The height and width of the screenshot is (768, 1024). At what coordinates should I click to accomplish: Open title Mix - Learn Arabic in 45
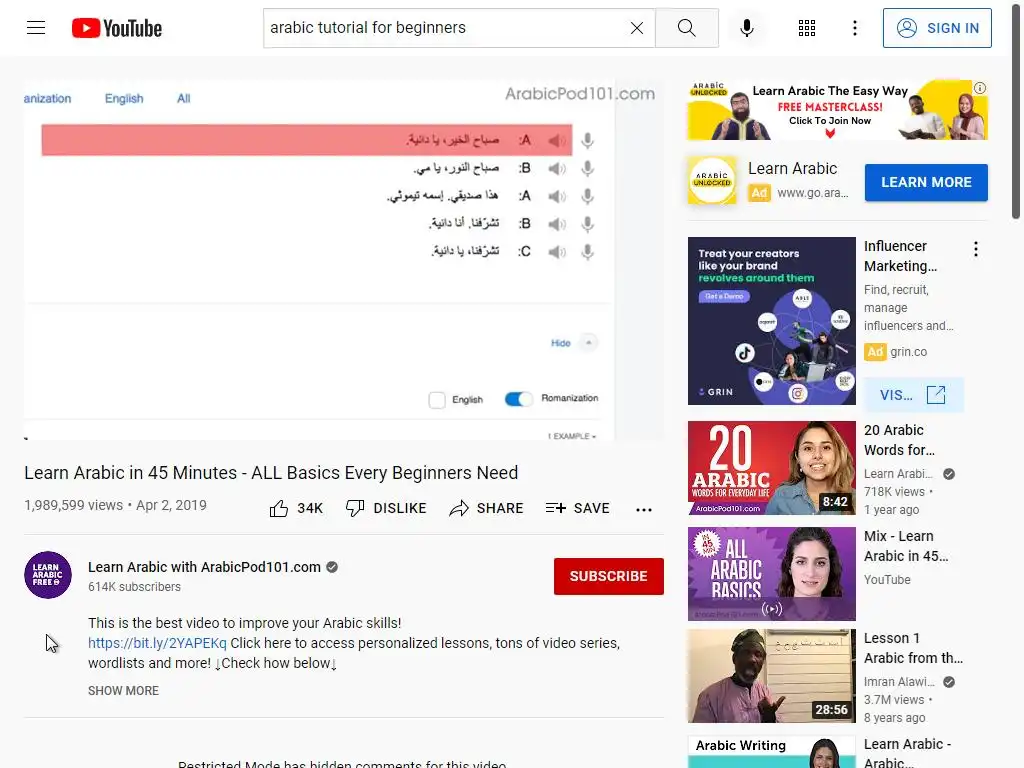[x=906, y=546]
